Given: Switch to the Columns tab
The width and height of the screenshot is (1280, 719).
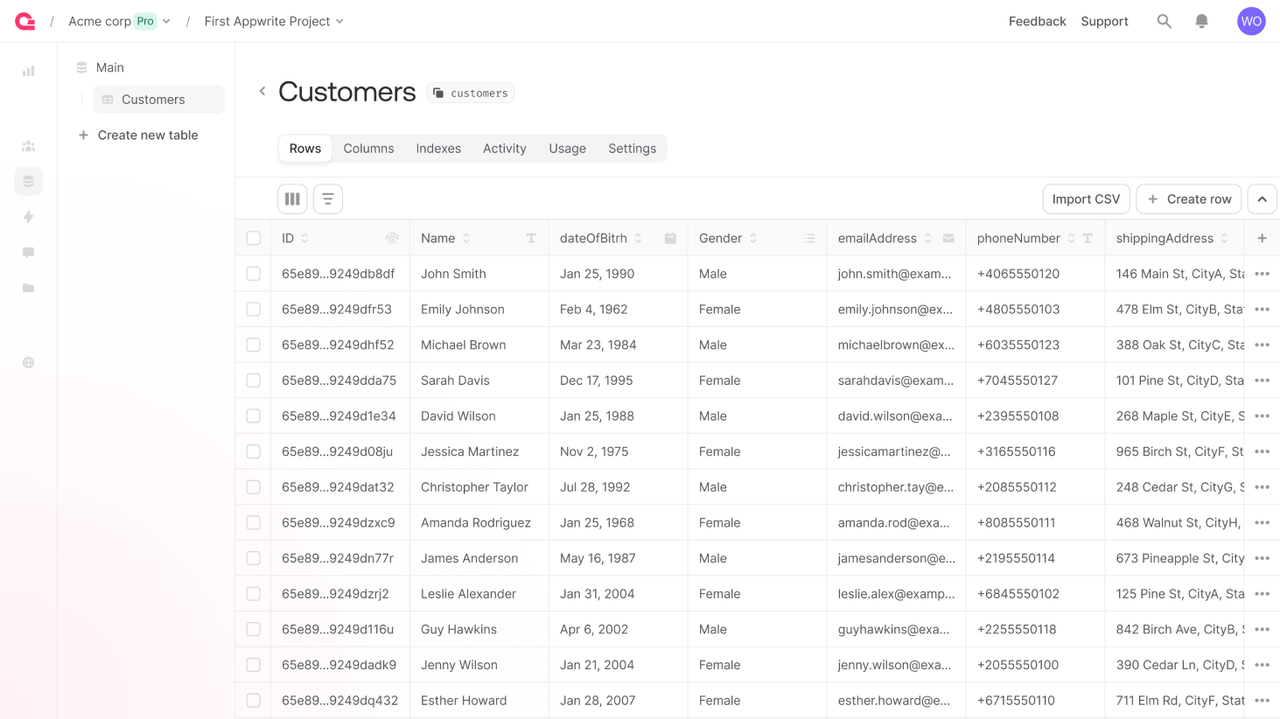Looking at the screenshot, I should [368, 148].
